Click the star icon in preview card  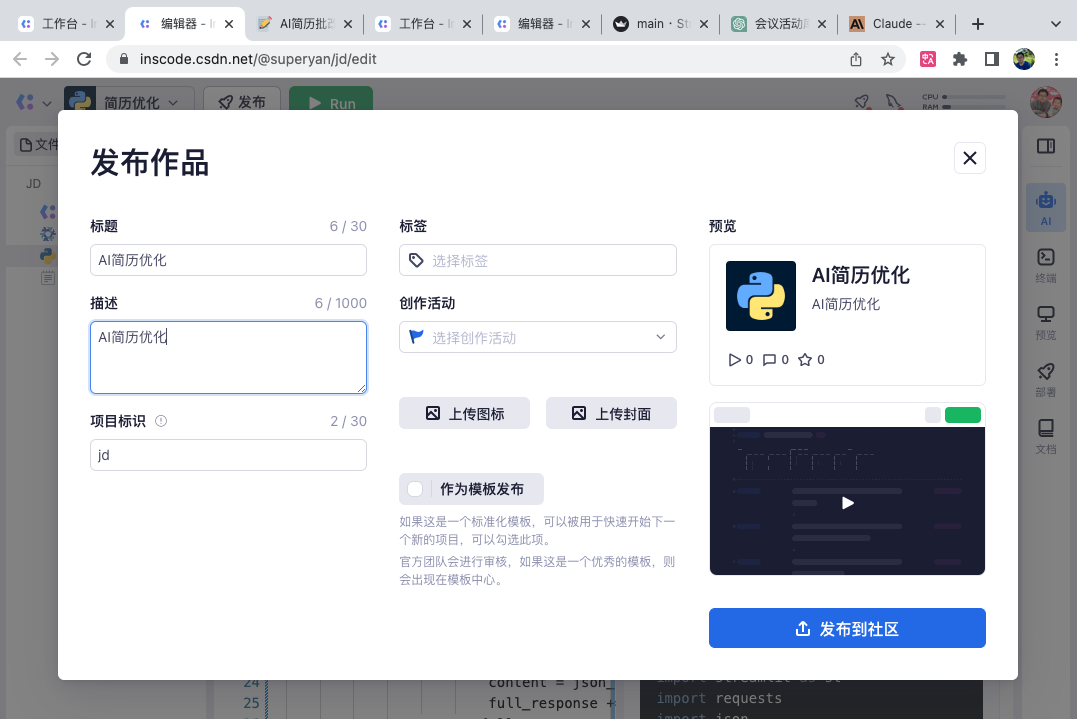click(805, 360)
